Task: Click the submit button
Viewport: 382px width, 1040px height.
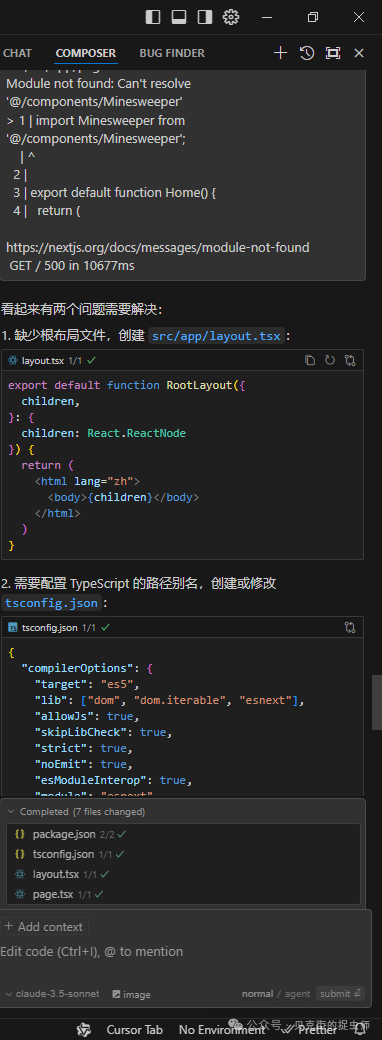Action: coord(340,994)
